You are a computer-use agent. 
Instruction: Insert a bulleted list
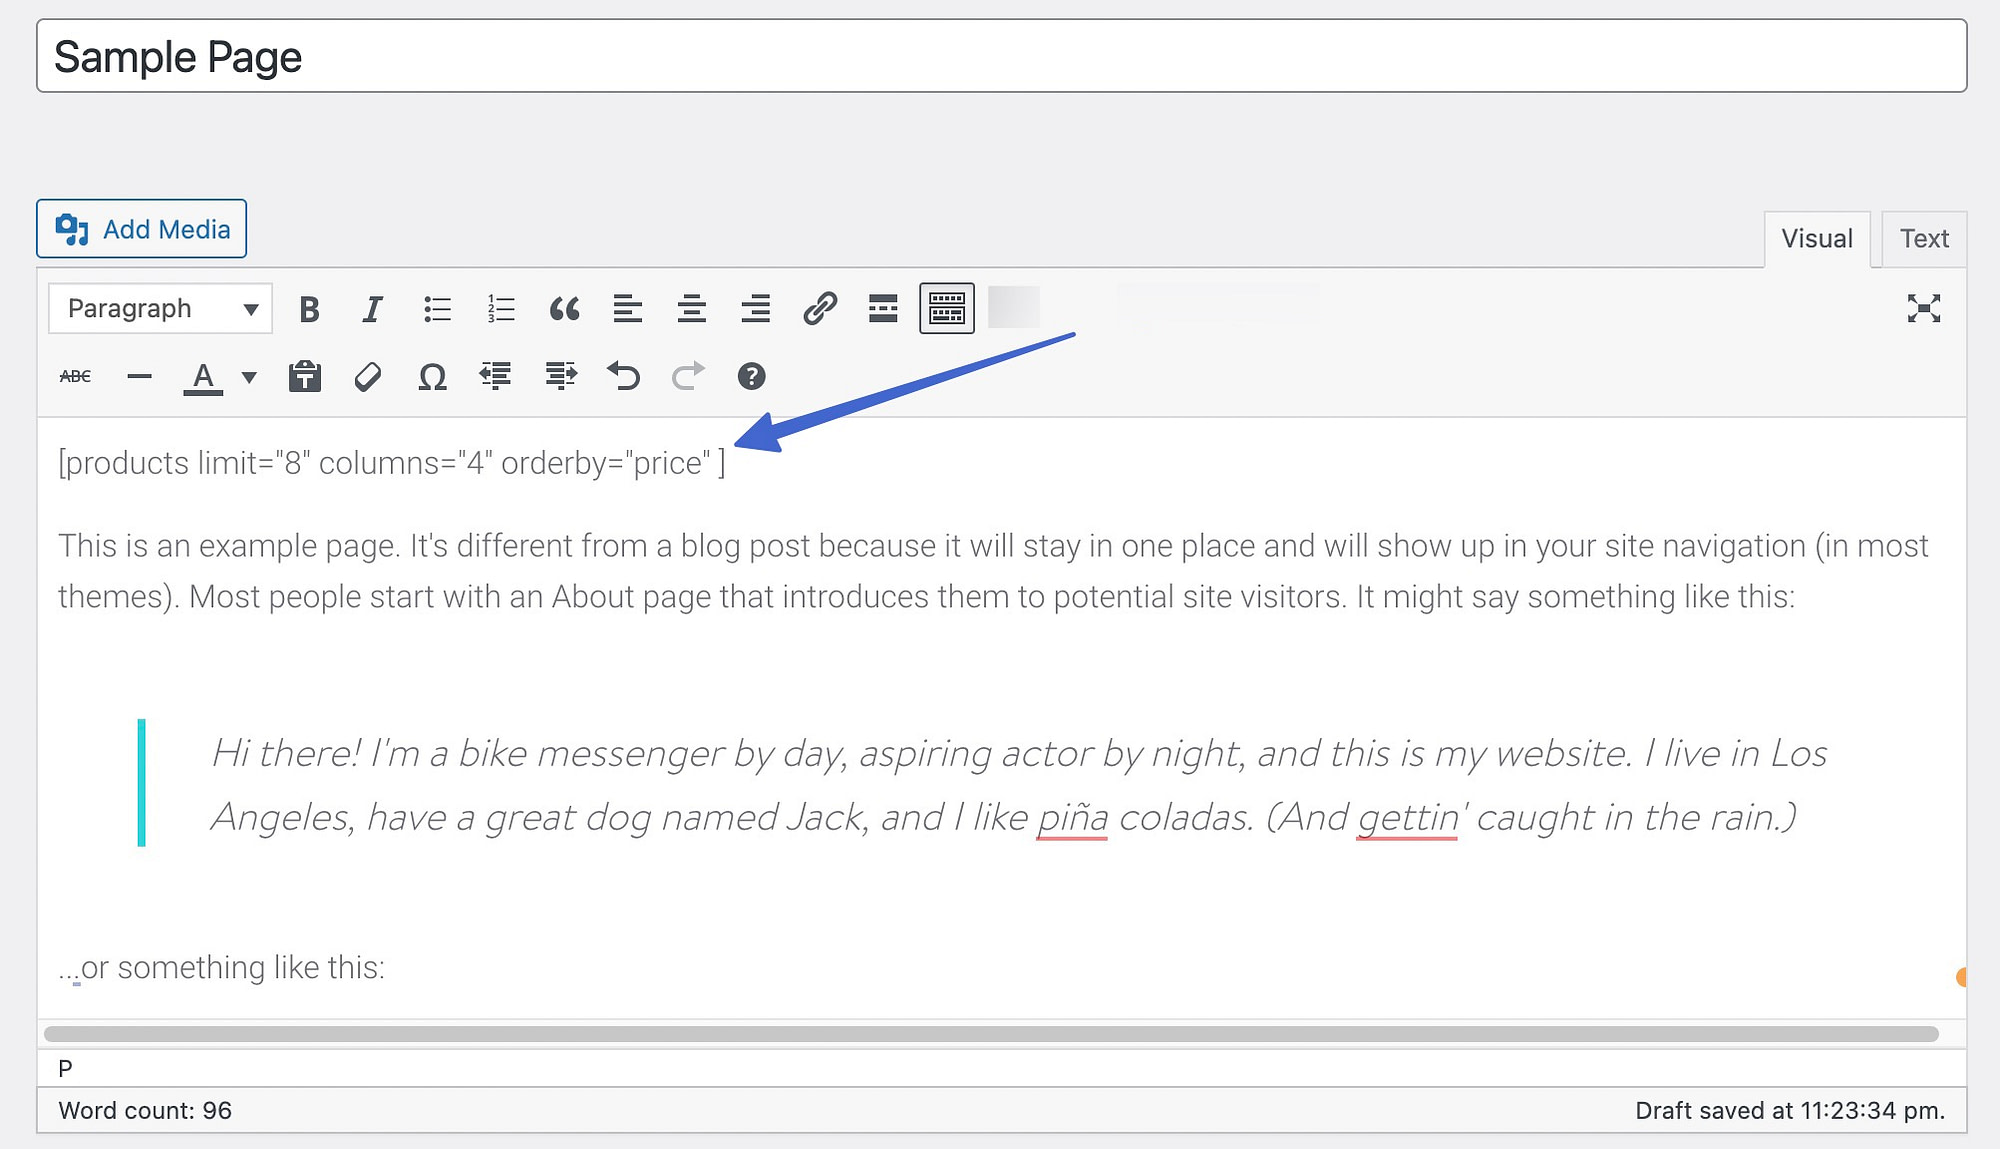tap(437, 308)
